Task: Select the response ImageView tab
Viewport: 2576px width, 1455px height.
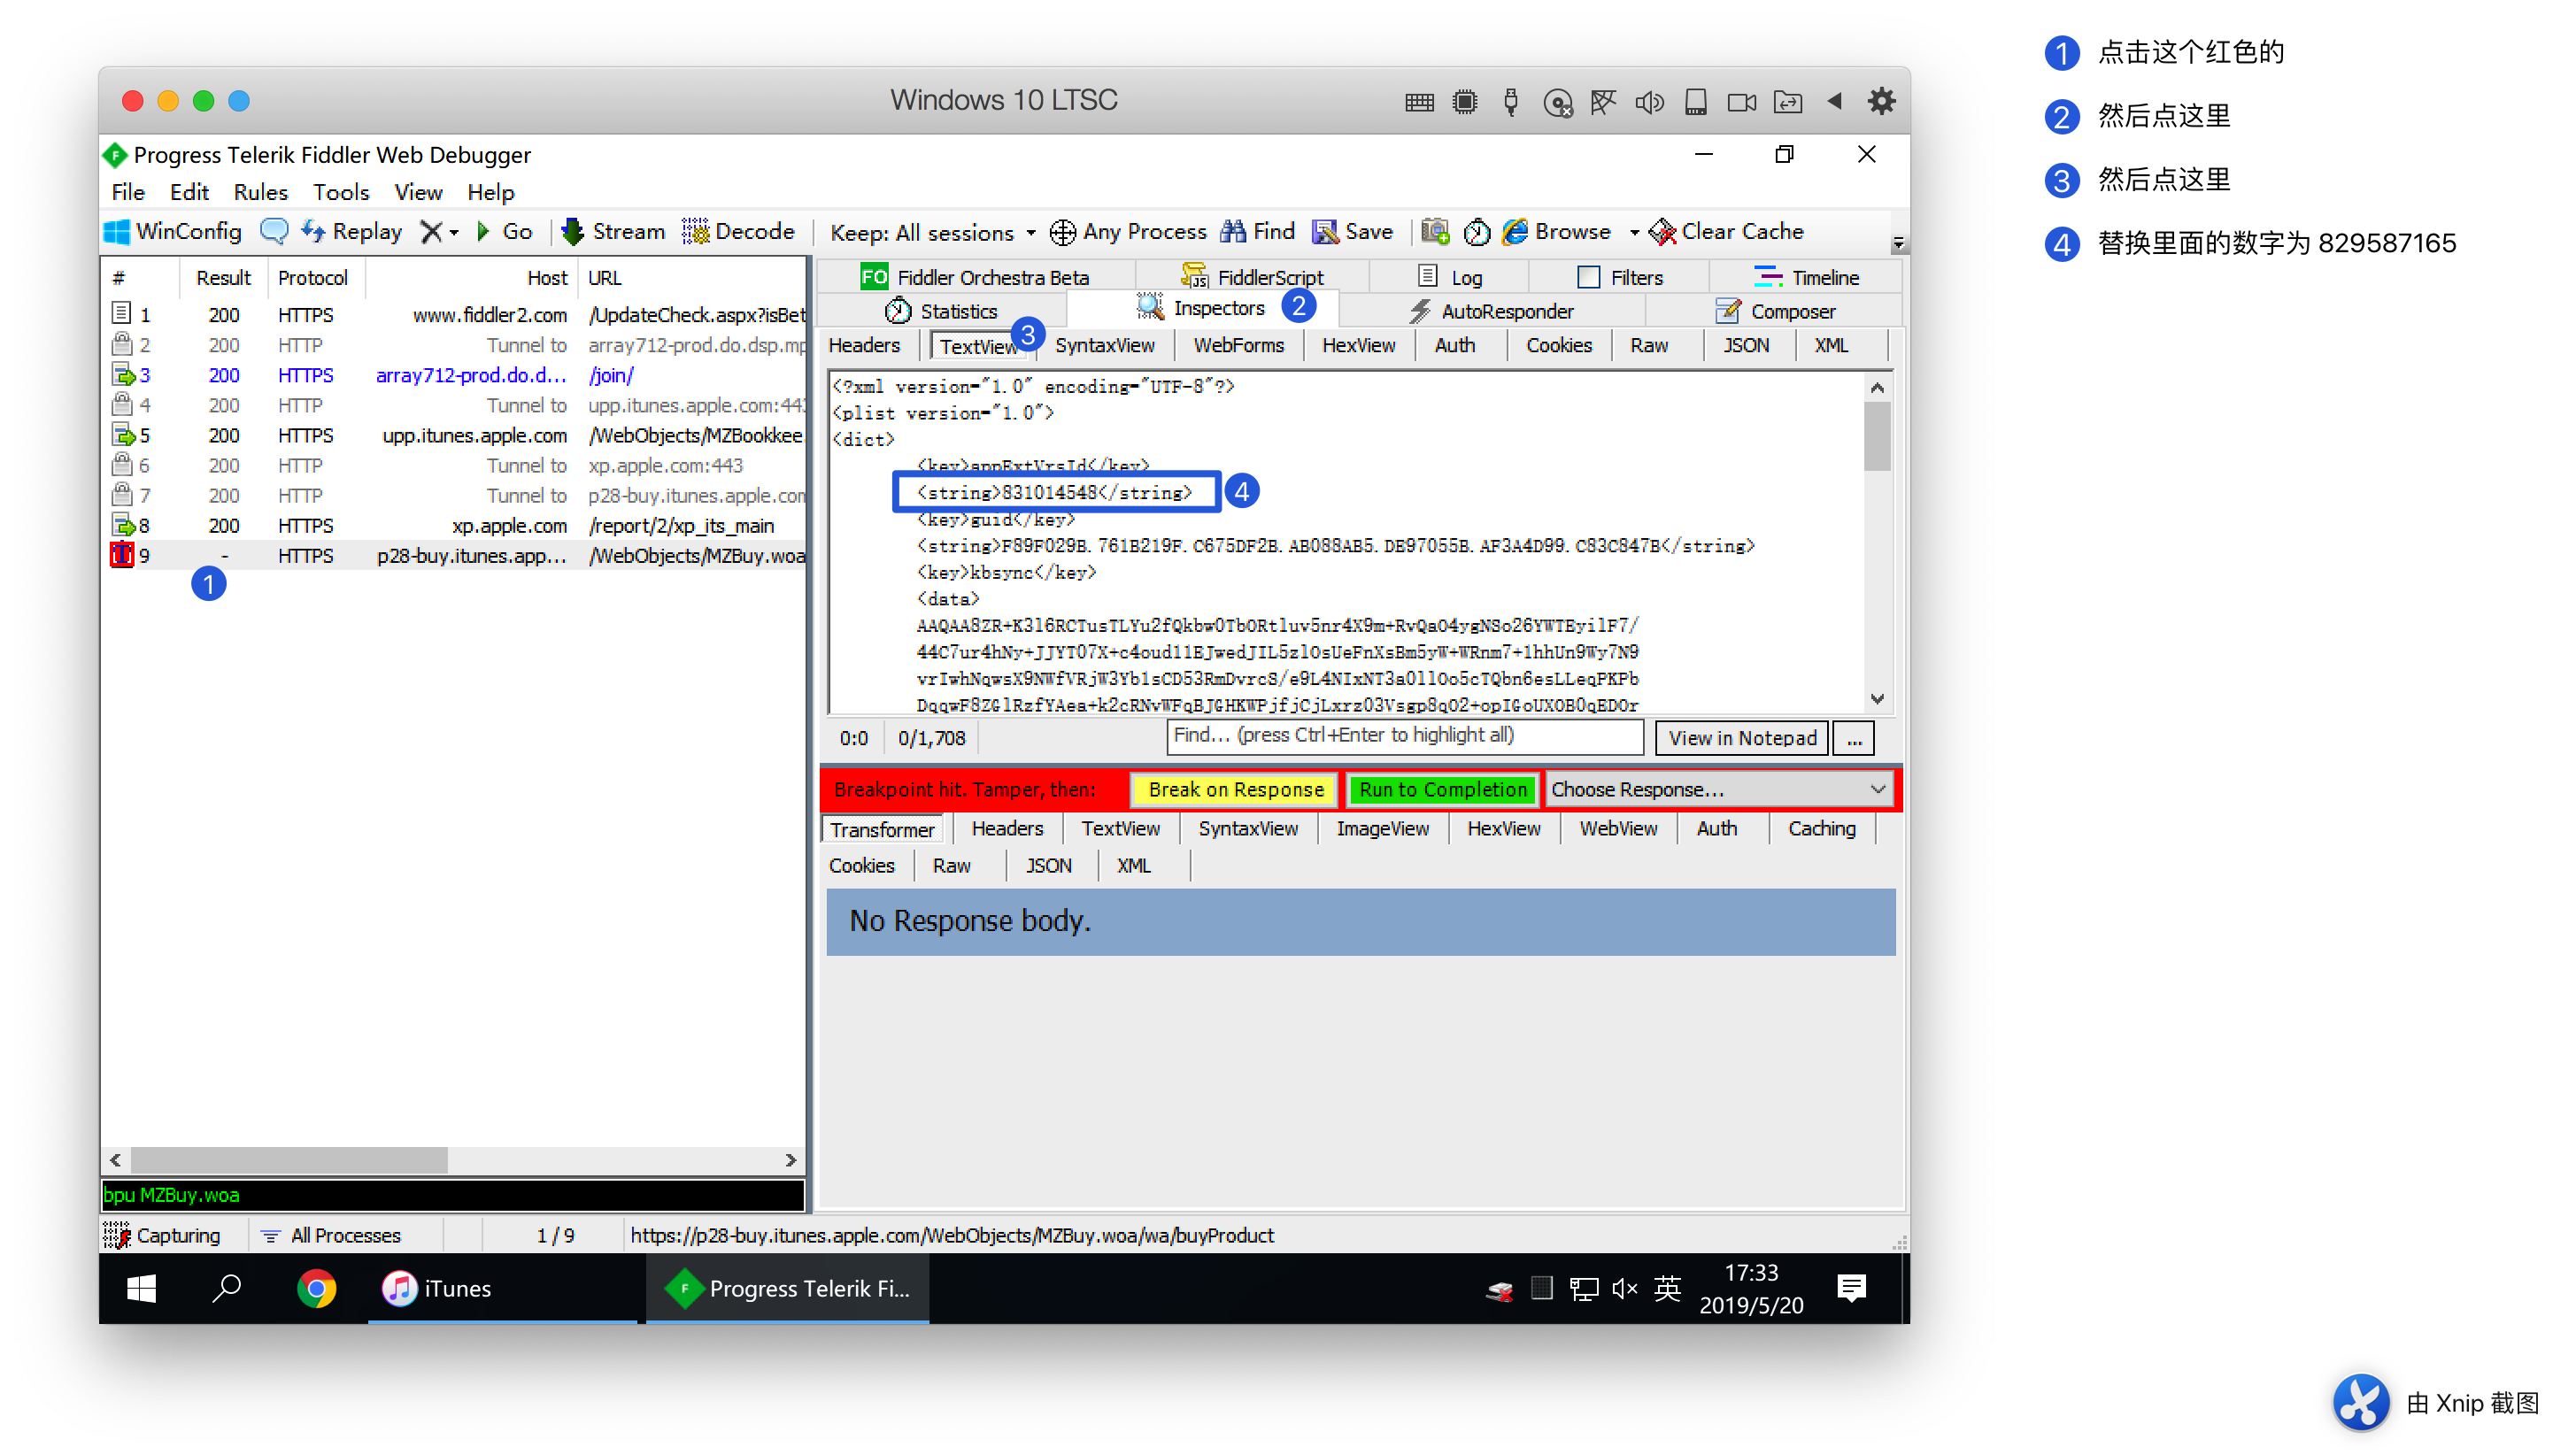Action: pos(1382,829)
